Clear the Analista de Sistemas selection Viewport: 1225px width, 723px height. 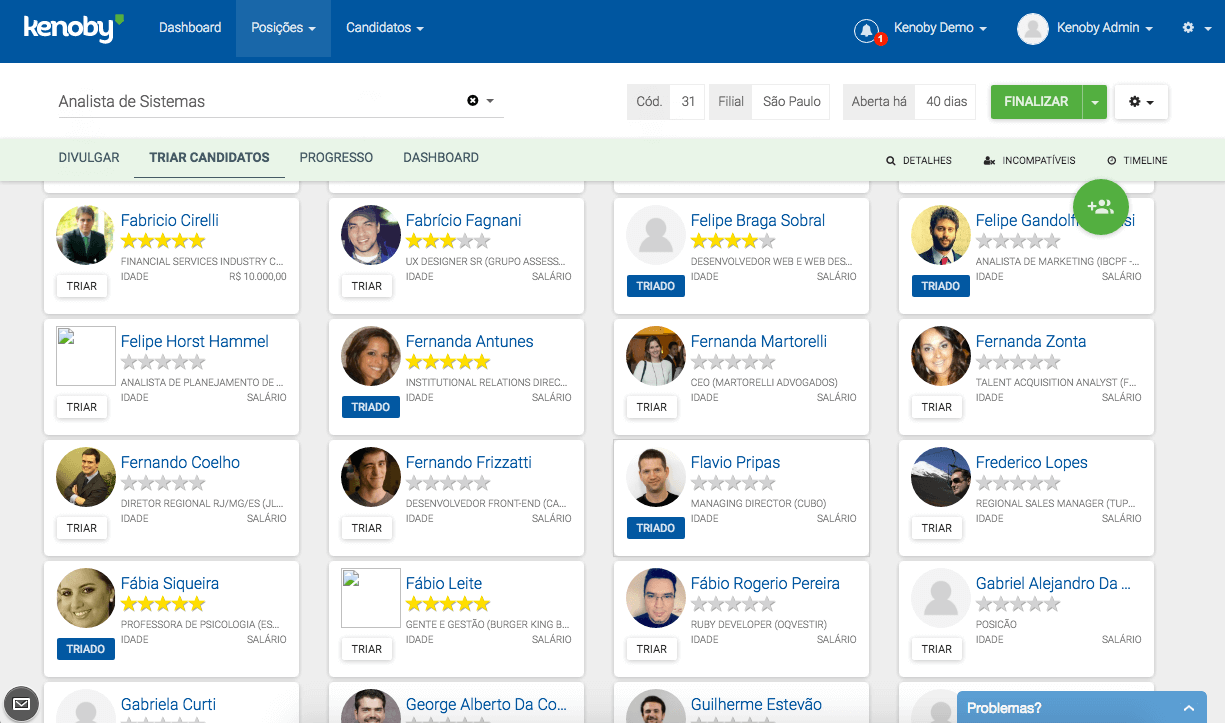[473, 101]
